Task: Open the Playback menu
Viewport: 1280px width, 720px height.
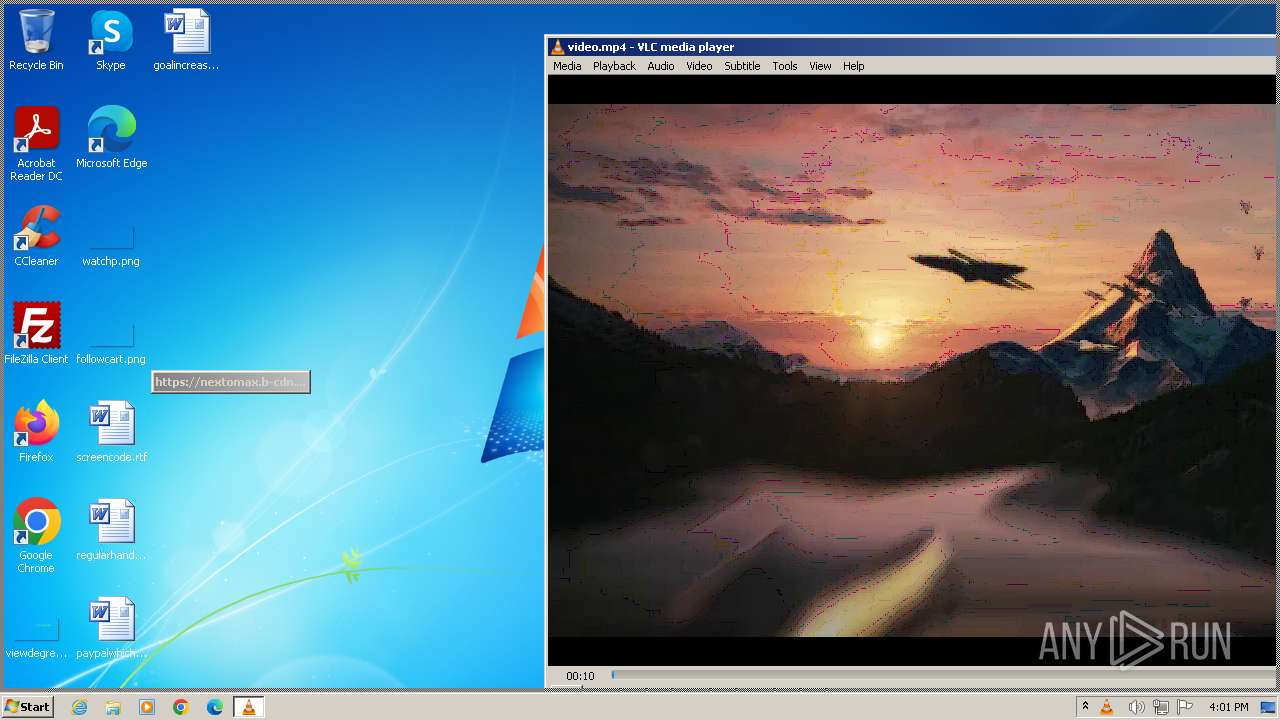Action: 614,66
